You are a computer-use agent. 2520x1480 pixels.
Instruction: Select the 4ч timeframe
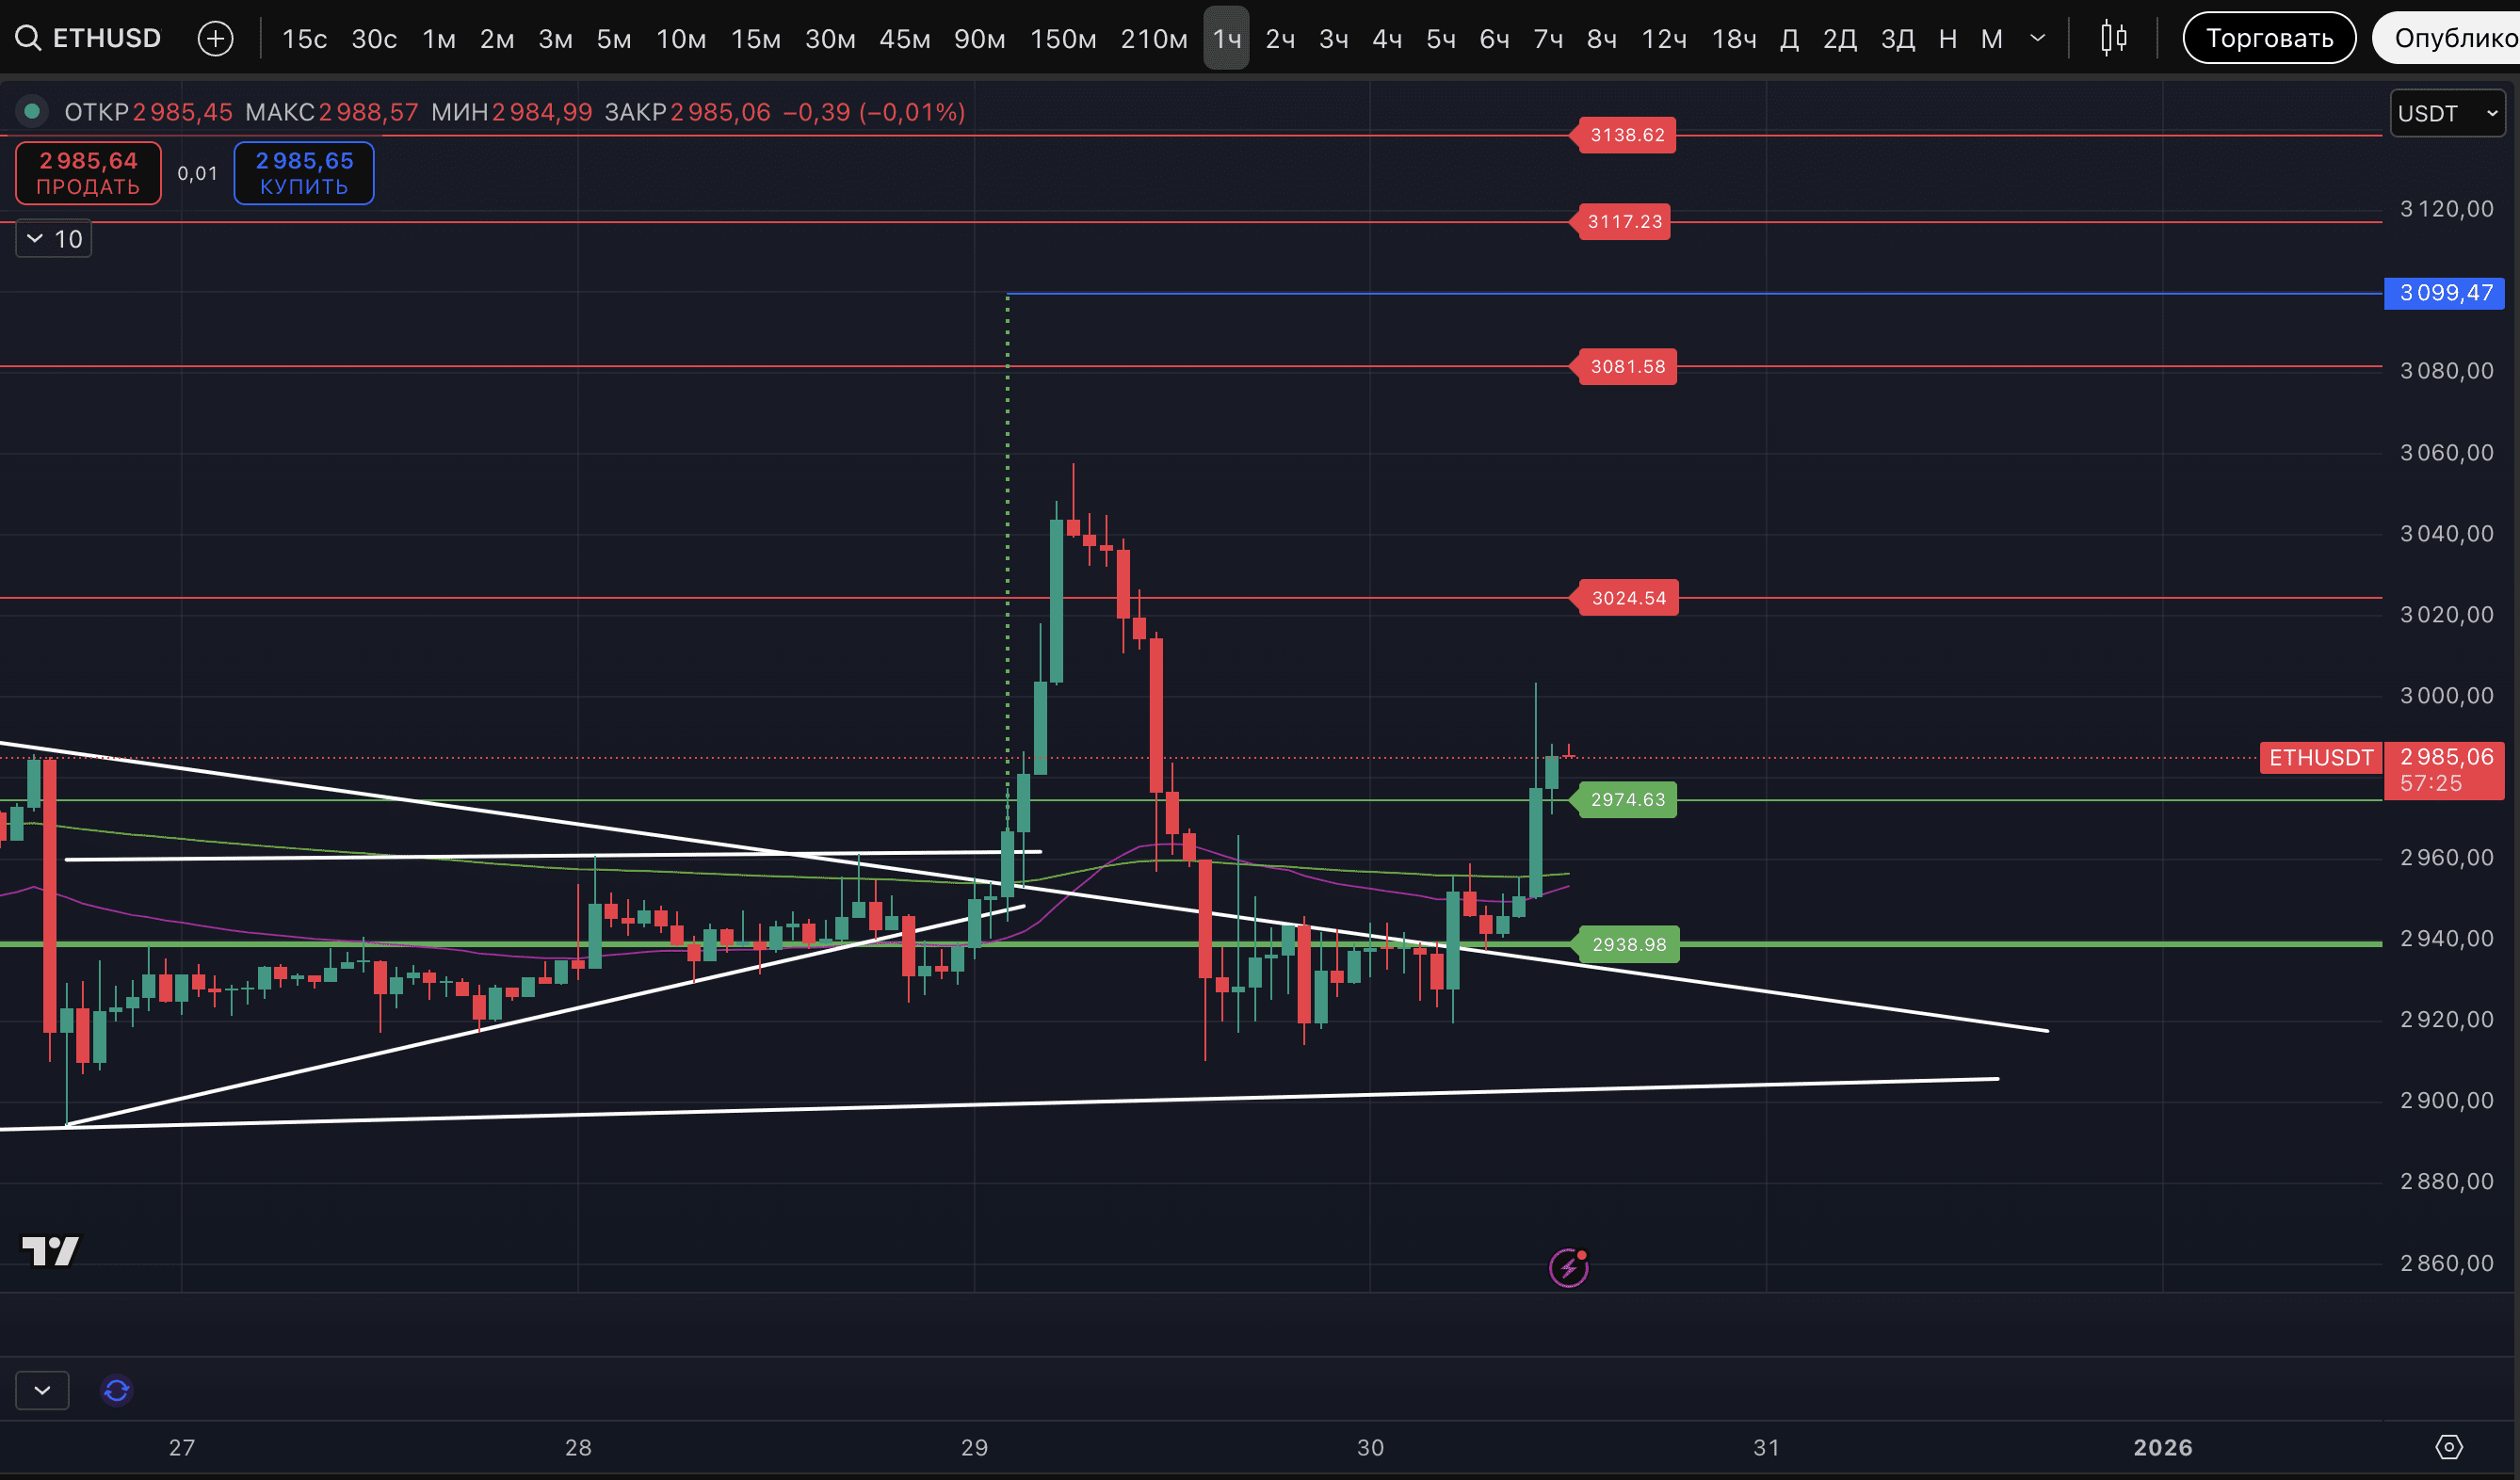coord(1386,39)
